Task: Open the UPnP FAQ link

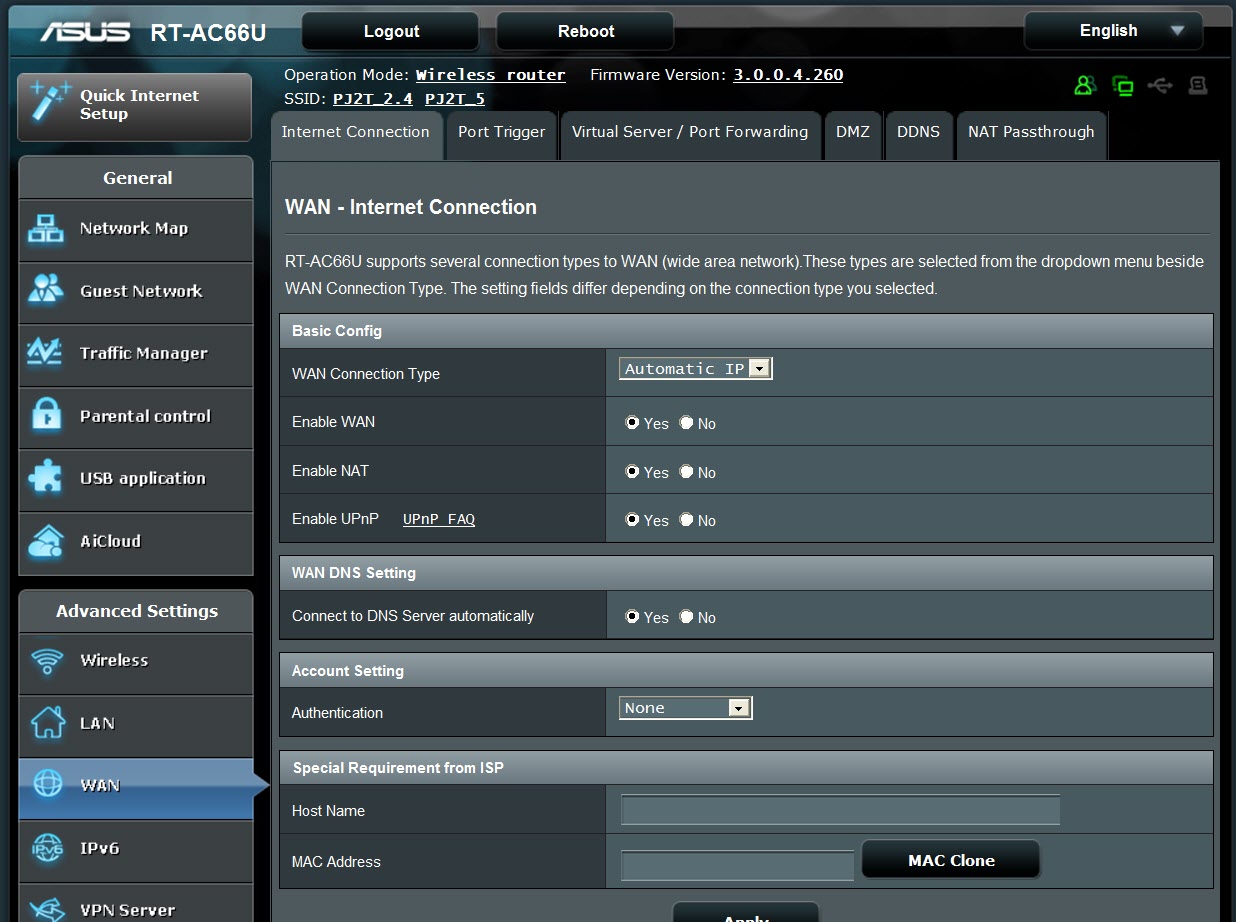Action: click(439, 519)
